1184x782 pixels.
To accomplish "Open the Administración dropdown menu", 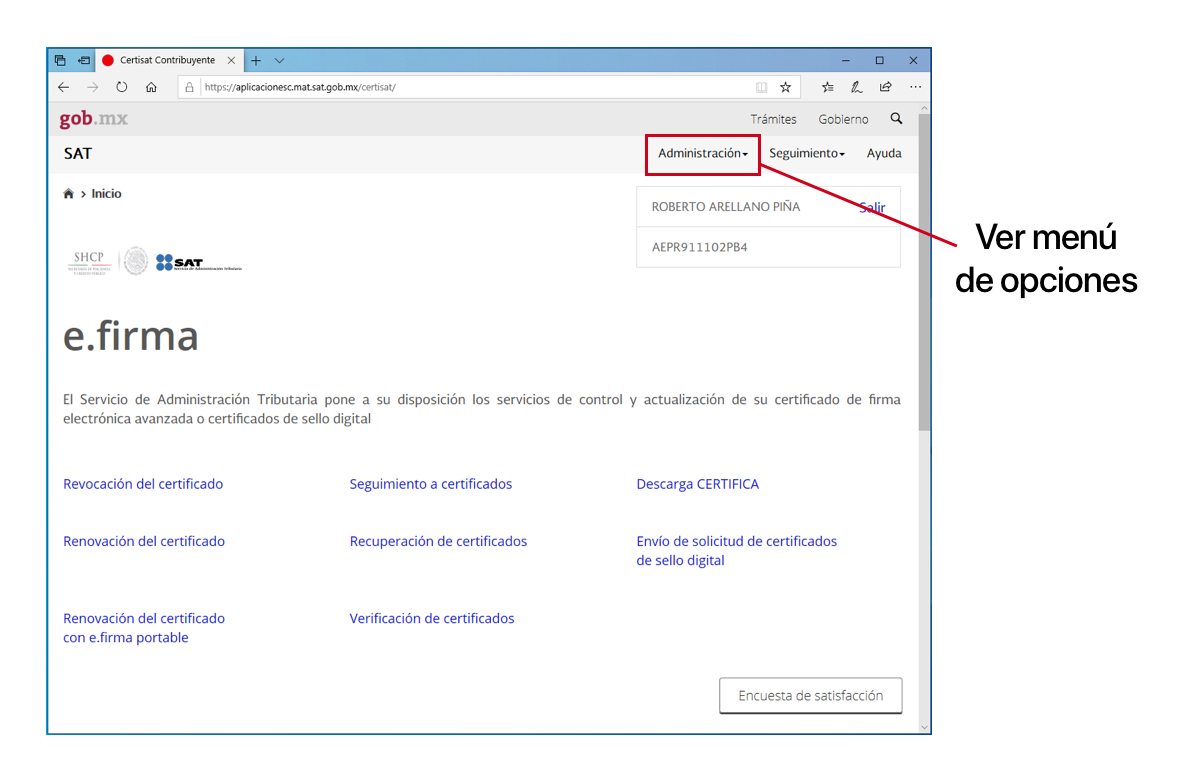I will tap(702, 153).
